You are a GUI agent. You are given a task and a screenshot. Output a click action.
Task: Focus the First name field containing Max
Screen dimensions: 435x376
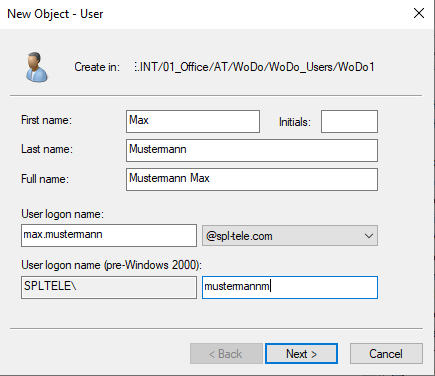(193, 121)
